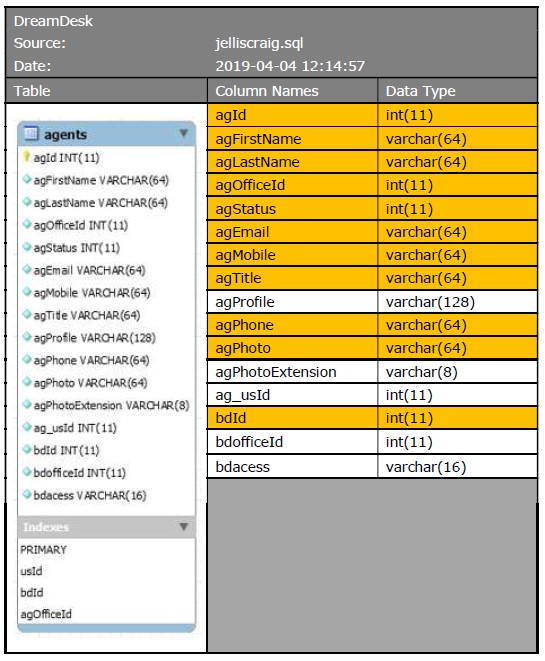Click the primary key icon beside agId

point(27,157)
